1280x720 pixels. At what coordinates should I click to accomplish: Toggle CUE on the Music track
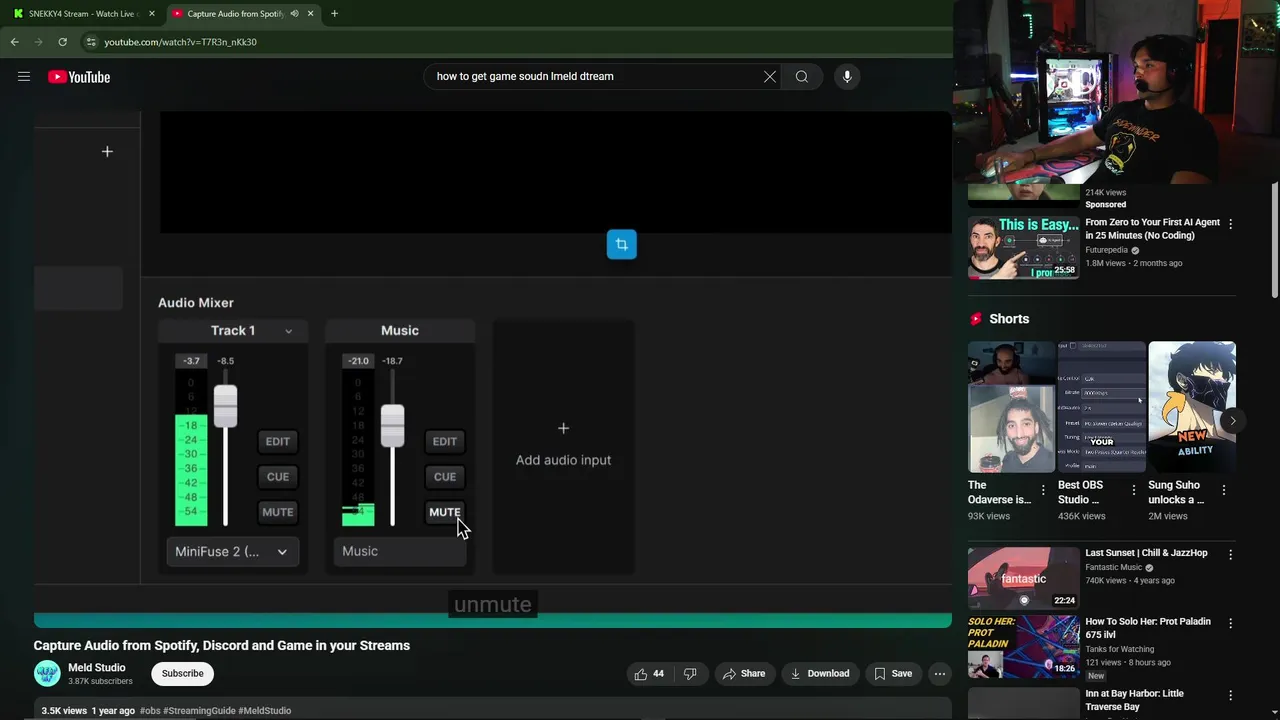click(445, 477)
